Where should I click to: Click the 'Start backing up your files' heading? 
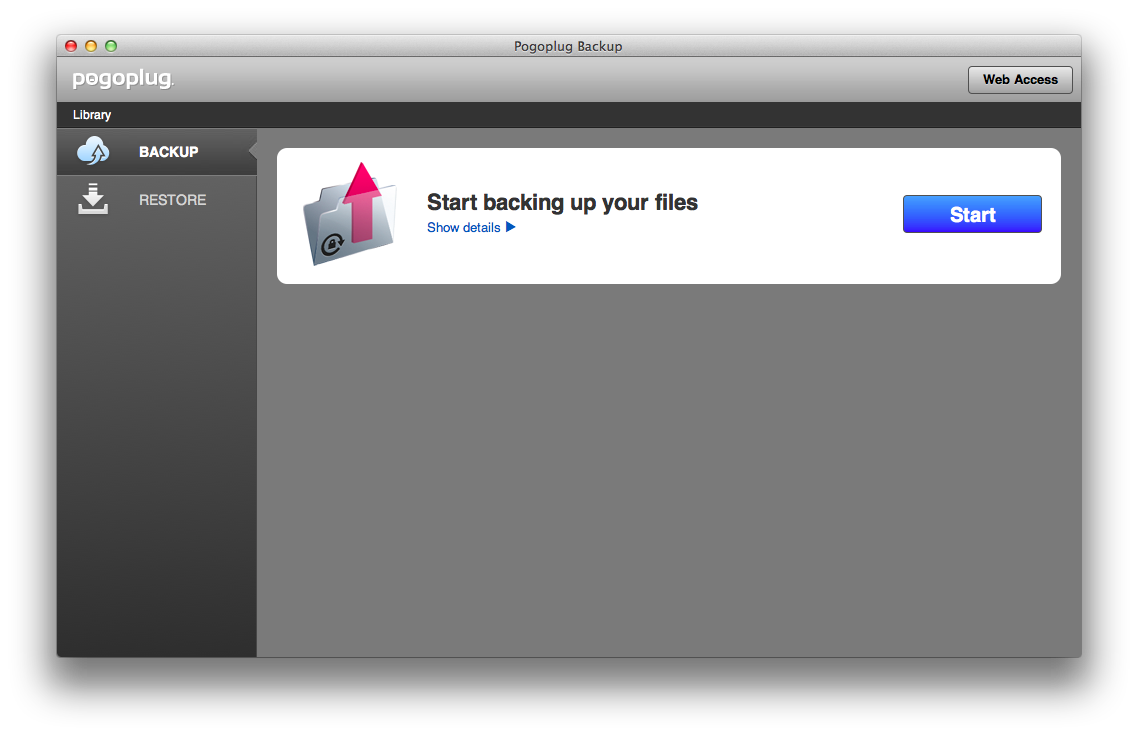pos(562,203)
